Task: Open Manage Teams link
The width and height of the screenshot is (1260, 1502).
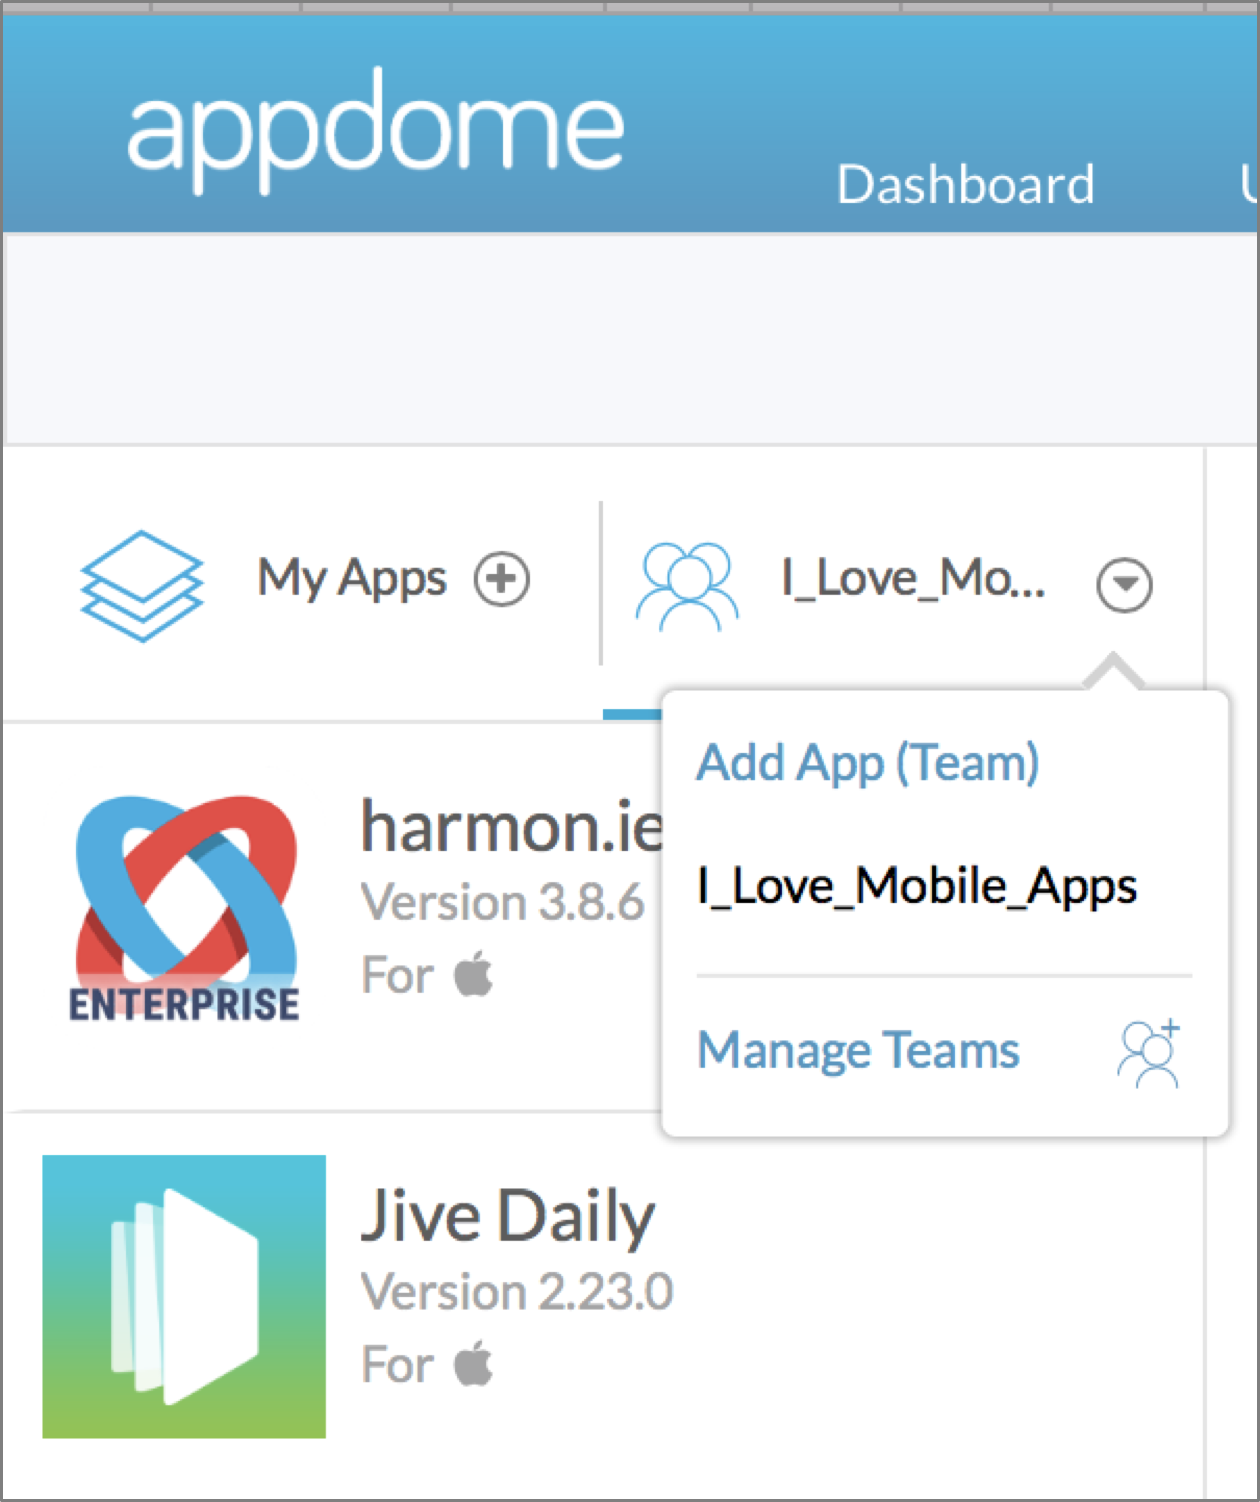Action: (x=858, y=1051)
